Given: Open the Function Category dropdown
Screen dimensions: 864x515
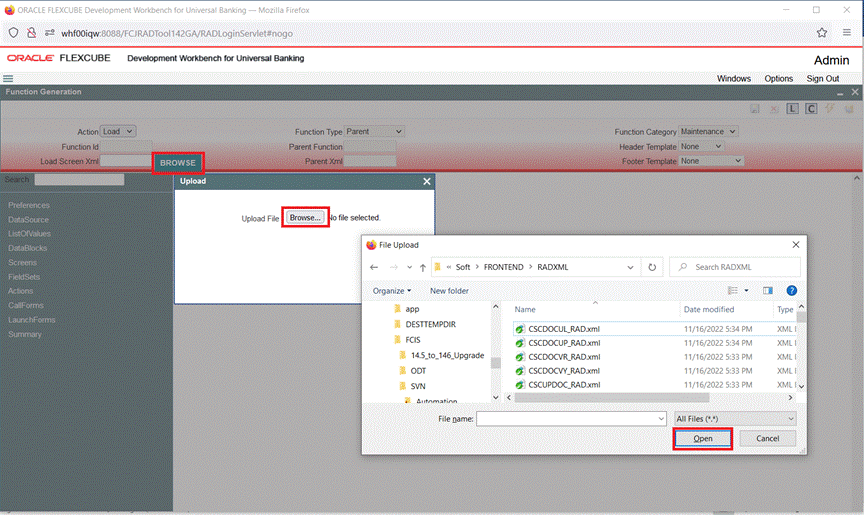Looking at the screenshot, I should pyautogui.click(x=708, y=132).
